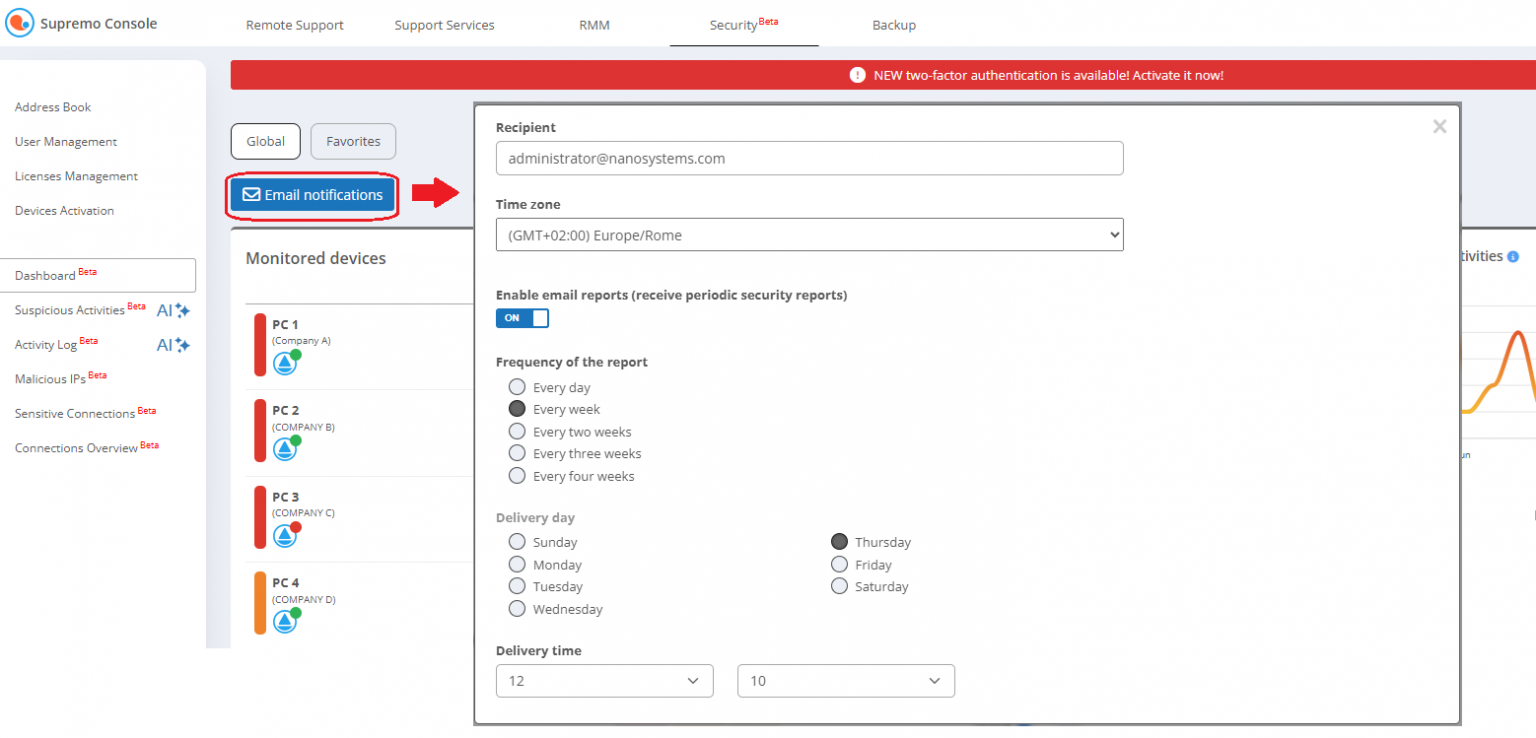Choose Every two weeks report frequency
1536x738 pixels.
(x=517, y=431)
